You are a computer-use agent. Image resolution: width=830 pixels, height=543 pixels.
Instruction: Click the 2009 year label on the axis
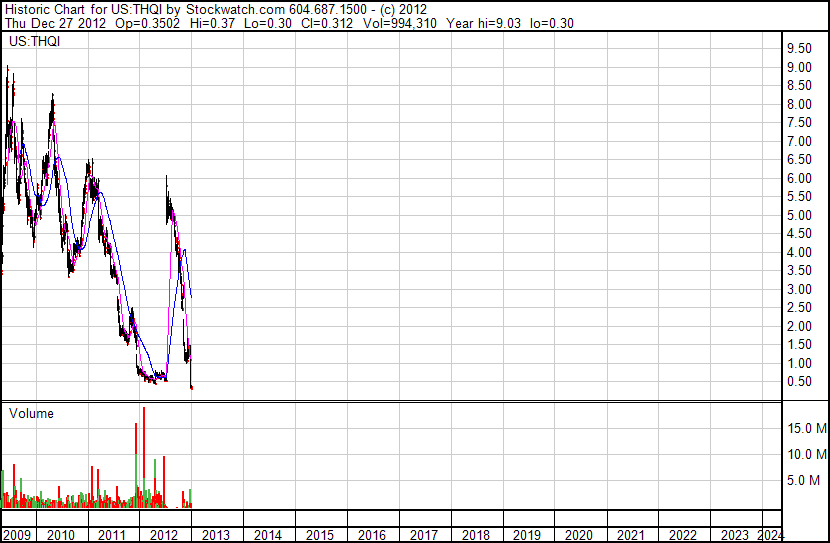coord(17,535)
